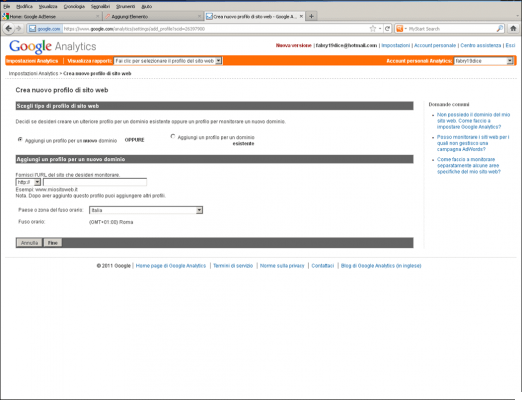Image resolution: width=522 pixels, height=400 pixels.
Task: Open the Cronologia menu
Action: [74, 6]
